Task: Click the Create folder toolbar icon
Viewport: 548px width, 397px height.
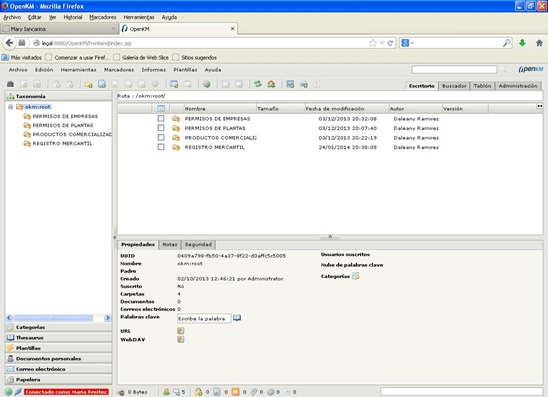Action: coord(88,84)
